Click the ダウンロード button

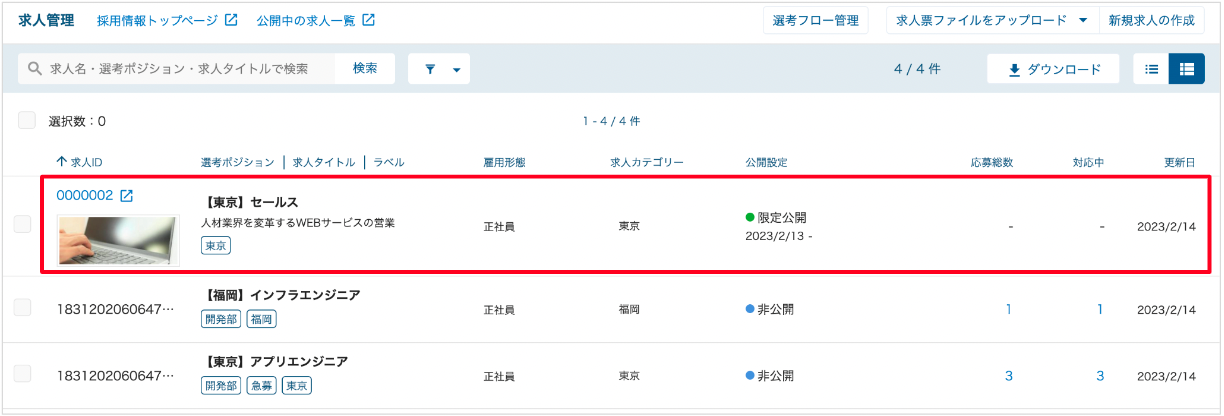[1053, 69]
